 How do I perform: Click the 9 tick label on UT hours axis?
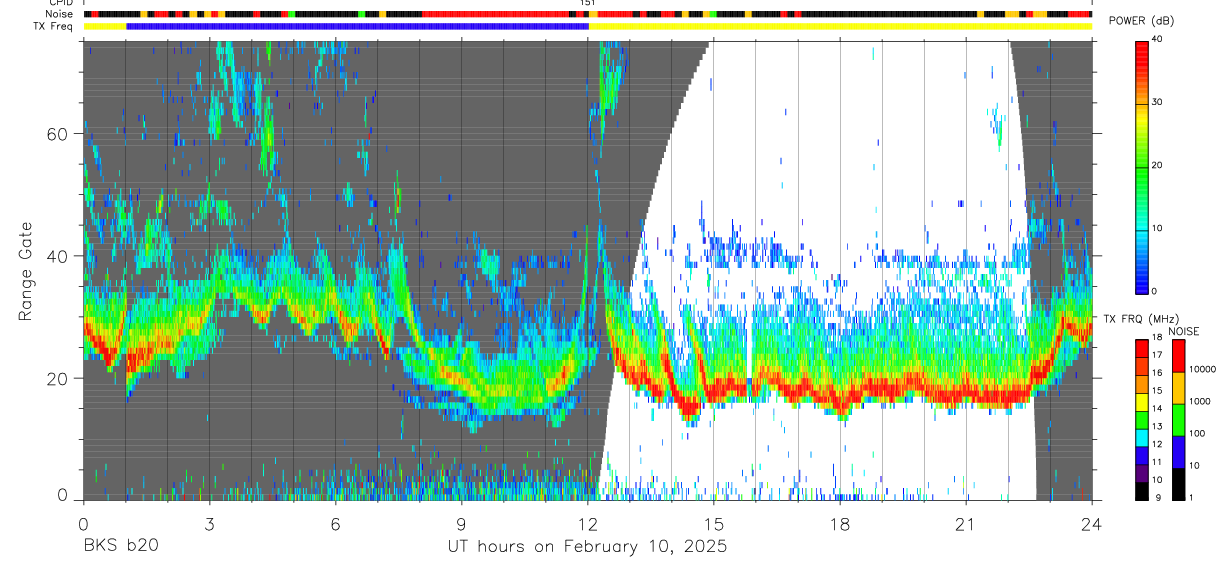(461, 523)
